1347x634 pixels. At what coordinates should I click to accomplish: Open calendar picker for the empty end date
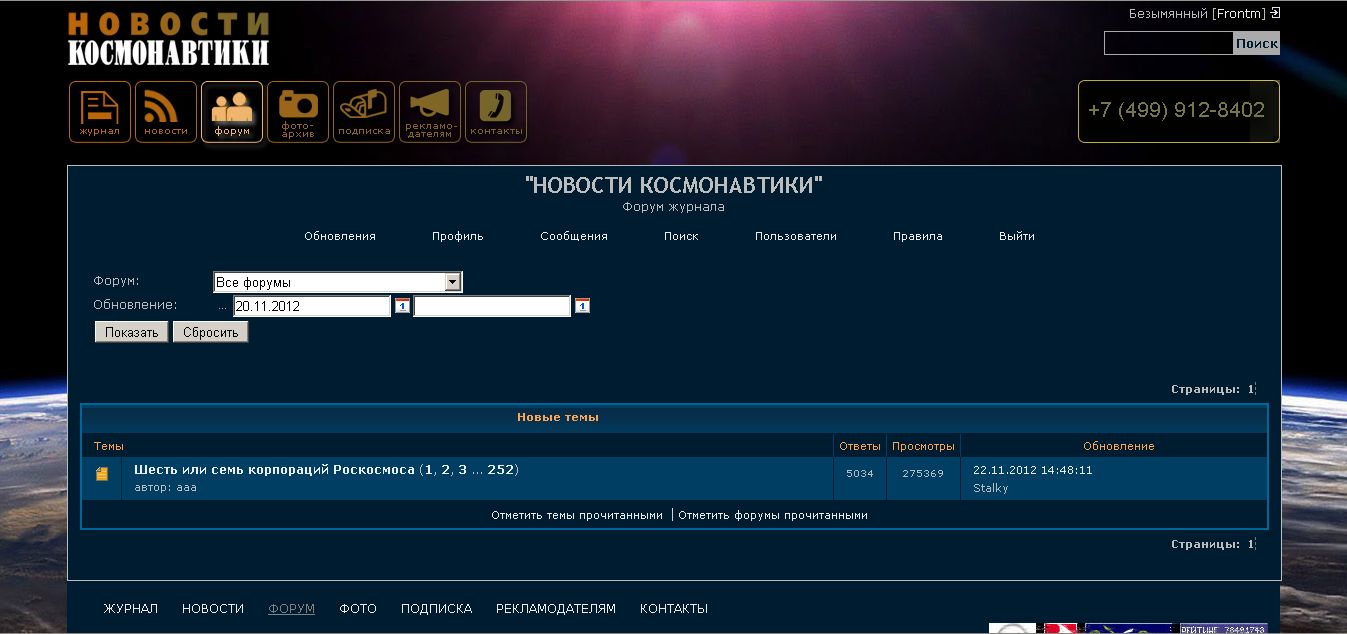click(x=582, y=306)
